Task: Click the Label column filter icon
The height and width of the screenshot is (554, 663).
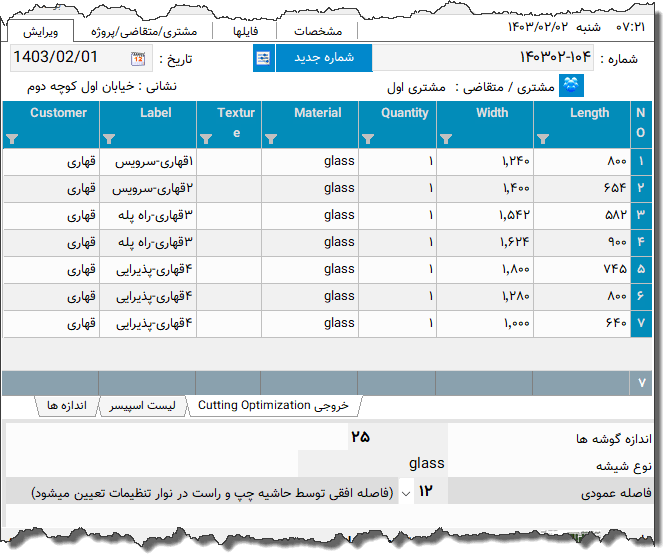Action: click(x=109, y=138)
